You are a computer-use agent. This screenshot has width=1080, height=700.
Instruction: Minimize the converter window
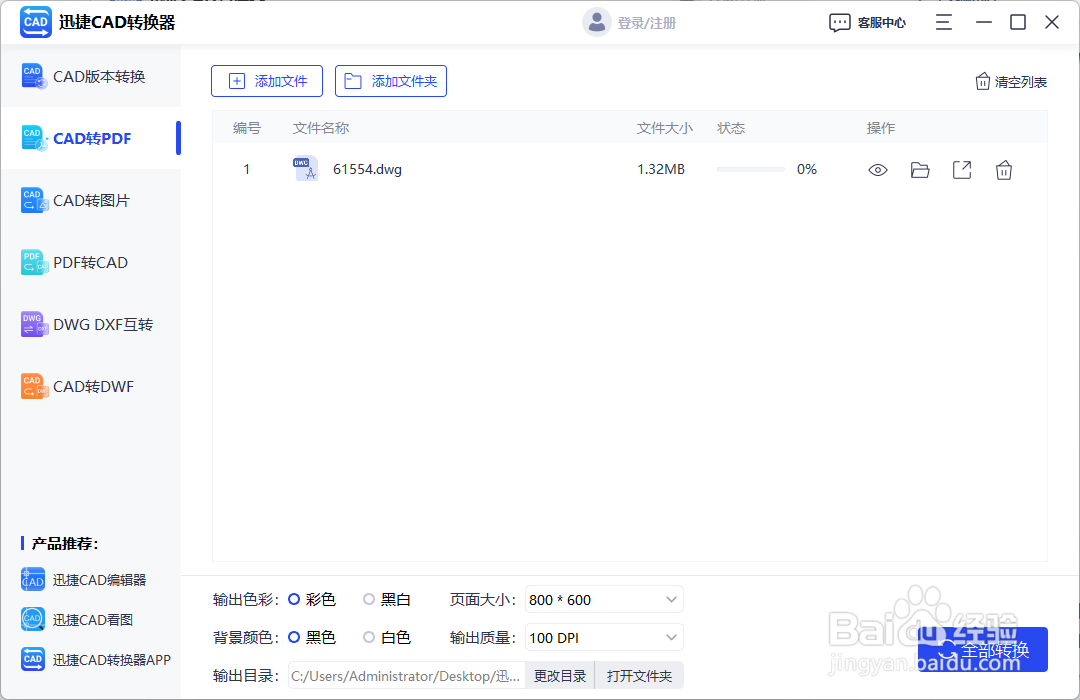984,23
